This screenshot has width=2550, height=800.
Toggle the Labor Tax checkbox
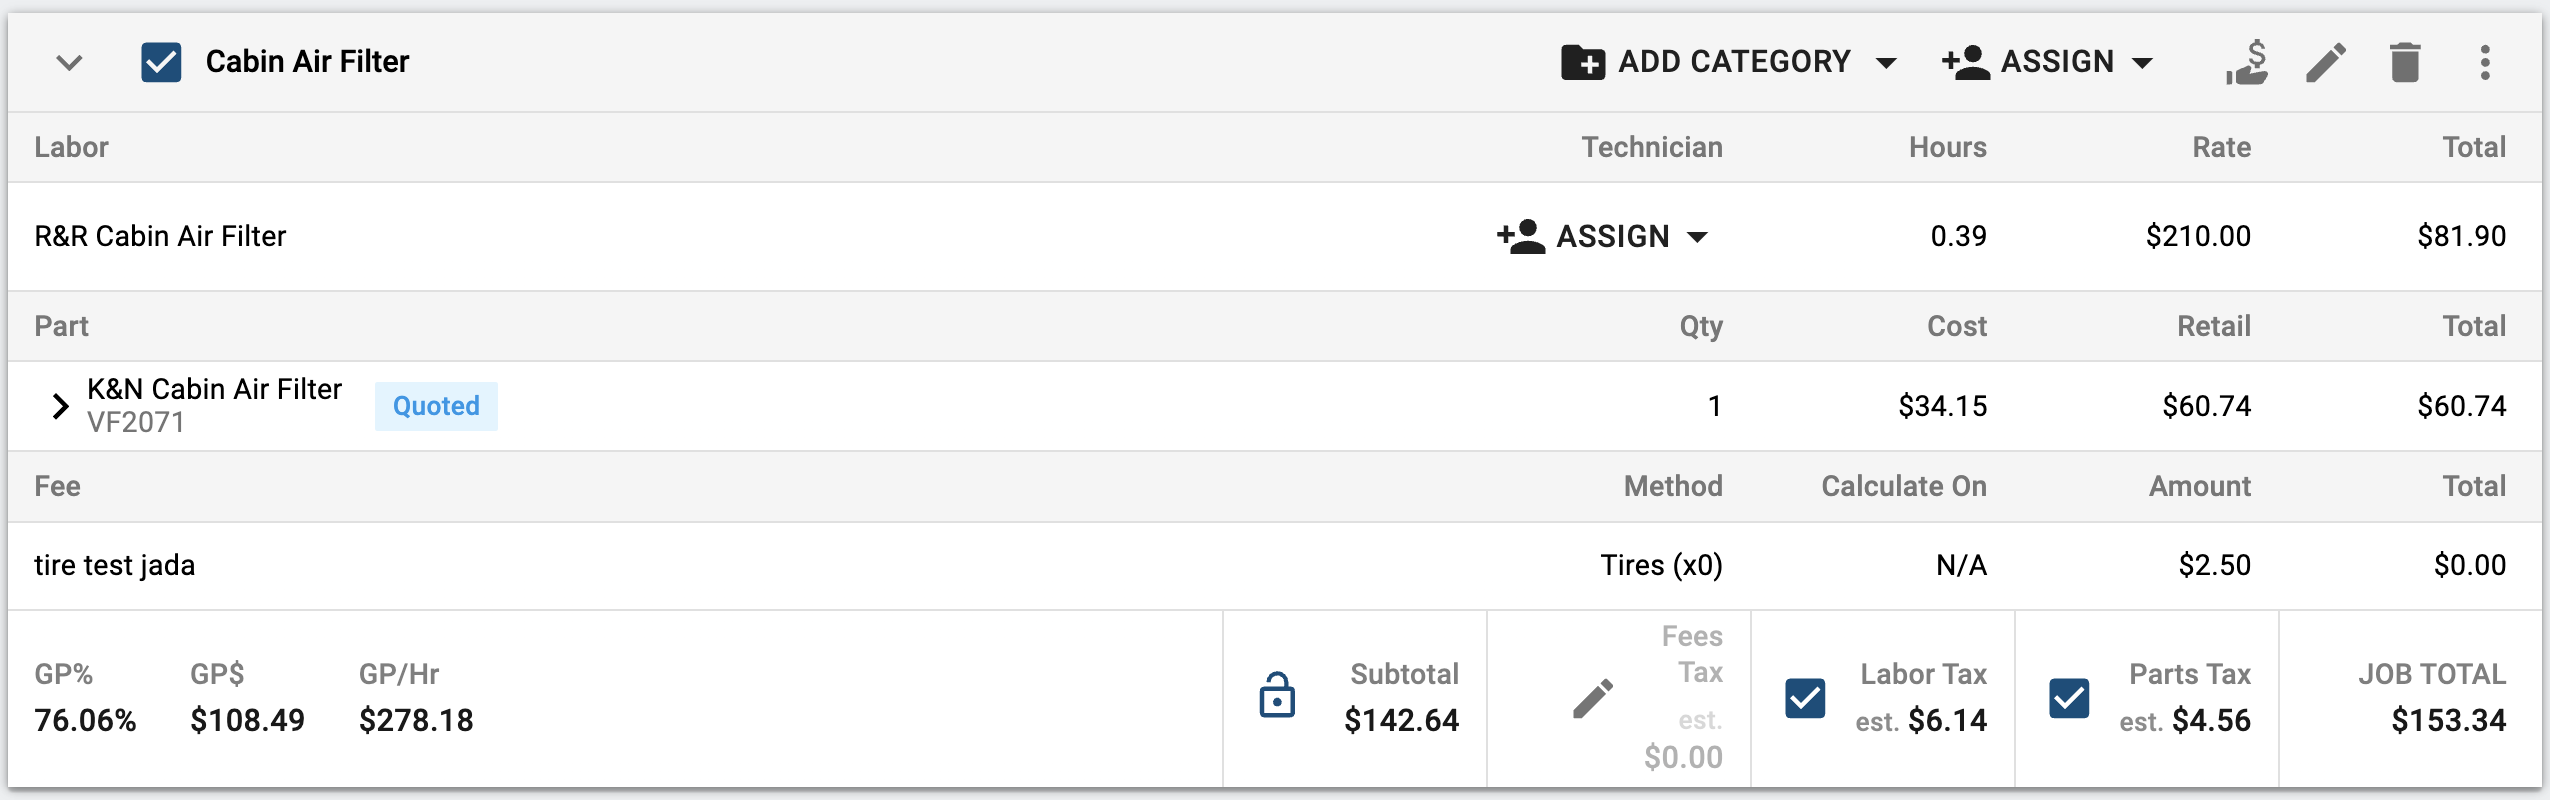click(1805, 698)
